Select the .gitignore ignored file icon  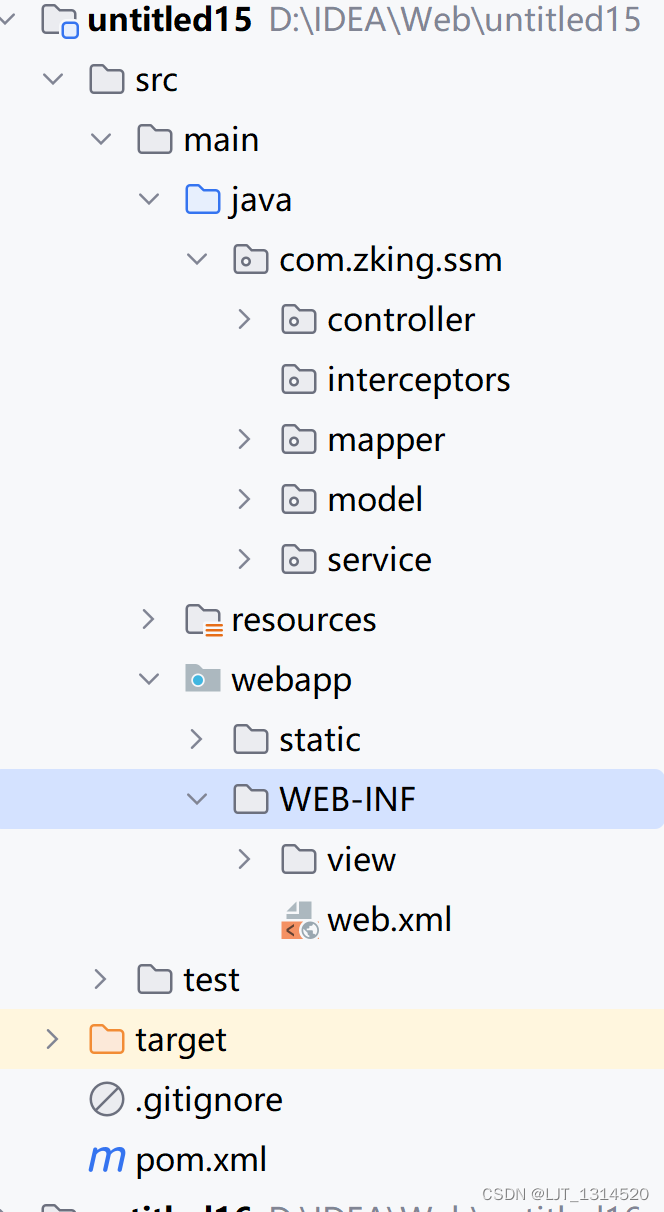(x=107, y=1099)
